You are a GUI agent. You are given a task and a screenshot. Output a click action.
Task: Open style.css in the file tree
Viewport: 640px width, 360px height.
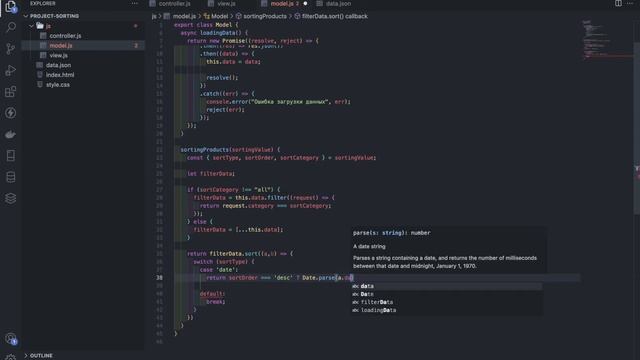click(x=58, y=85)
